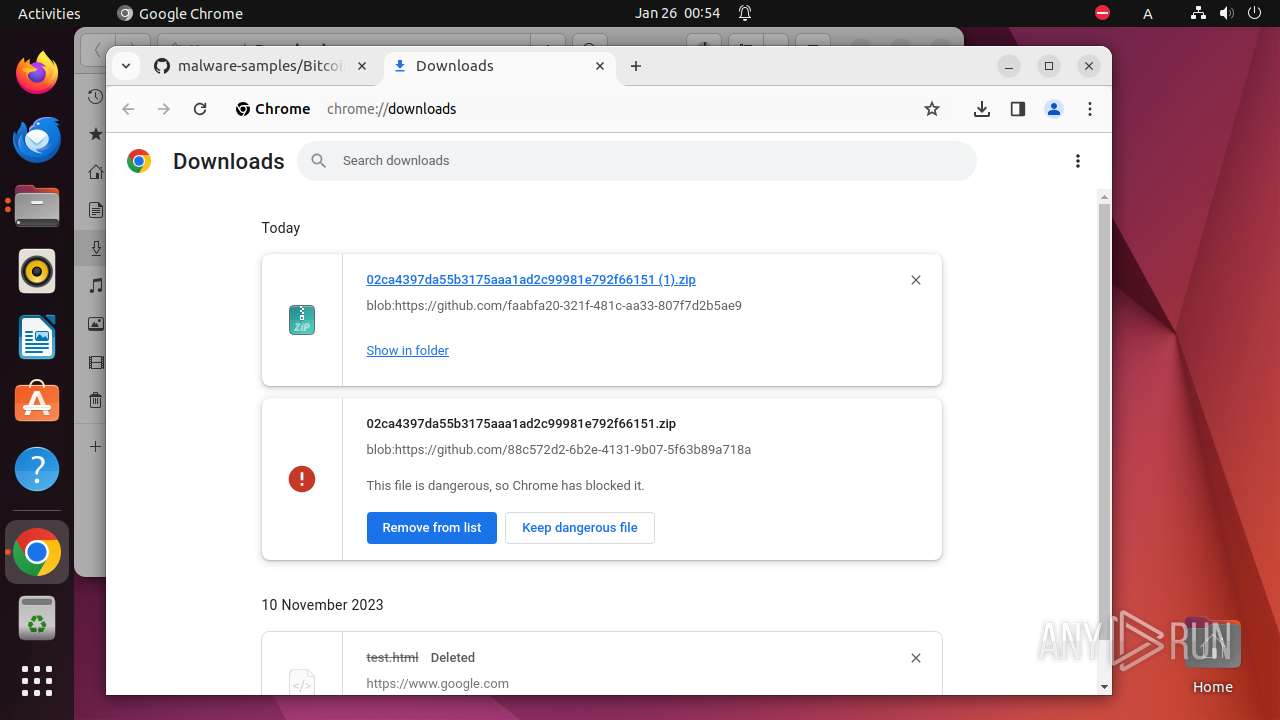Click the scrollbar down arrow

pyautogui.click(x=1104, y=687)
